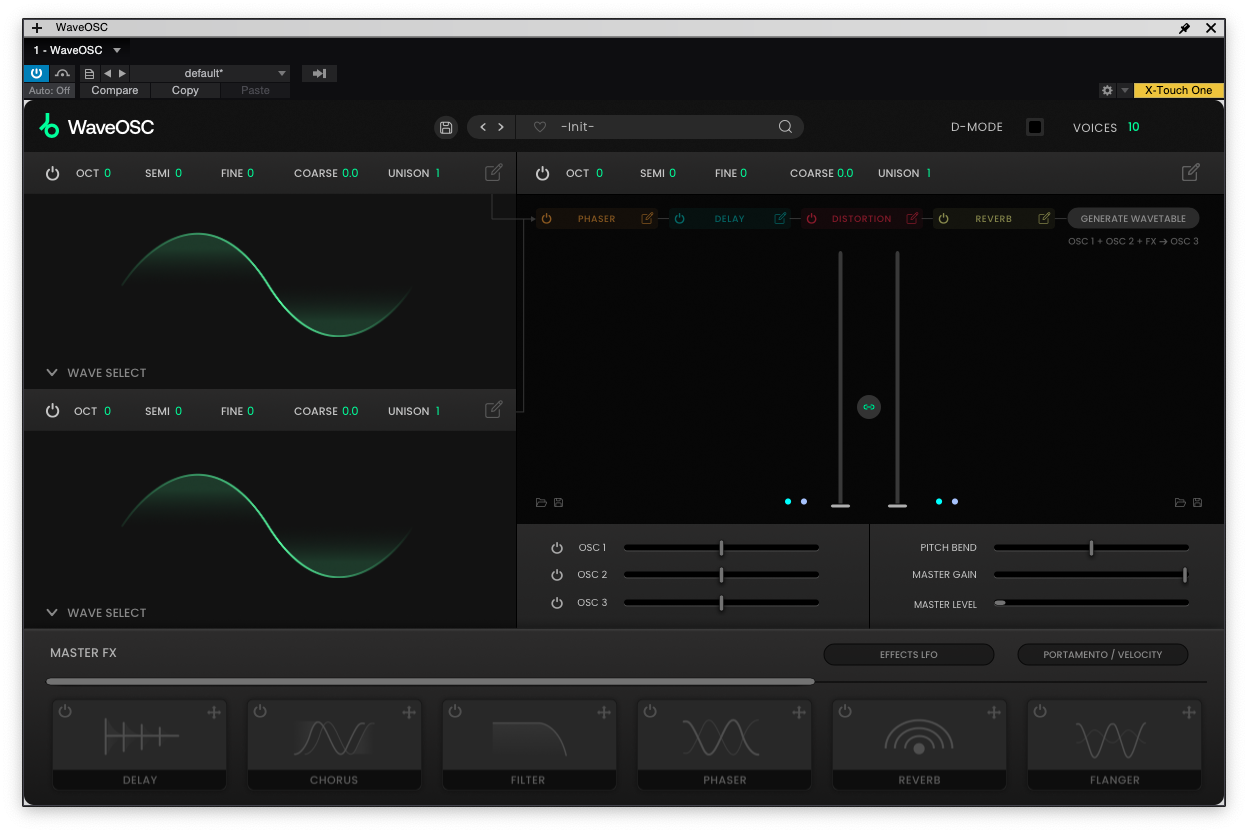The width and height of the screenshot is (1248, 833).
Task: Edit the REVERB effect in FX chain
Action: [1044, 218]
